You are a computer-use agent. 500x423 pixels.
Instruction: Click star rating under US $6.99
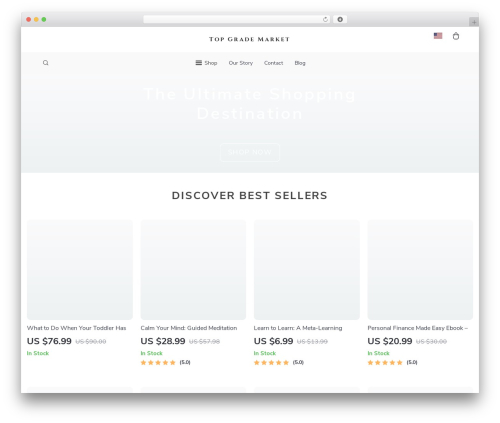click(x=271, y=362)
